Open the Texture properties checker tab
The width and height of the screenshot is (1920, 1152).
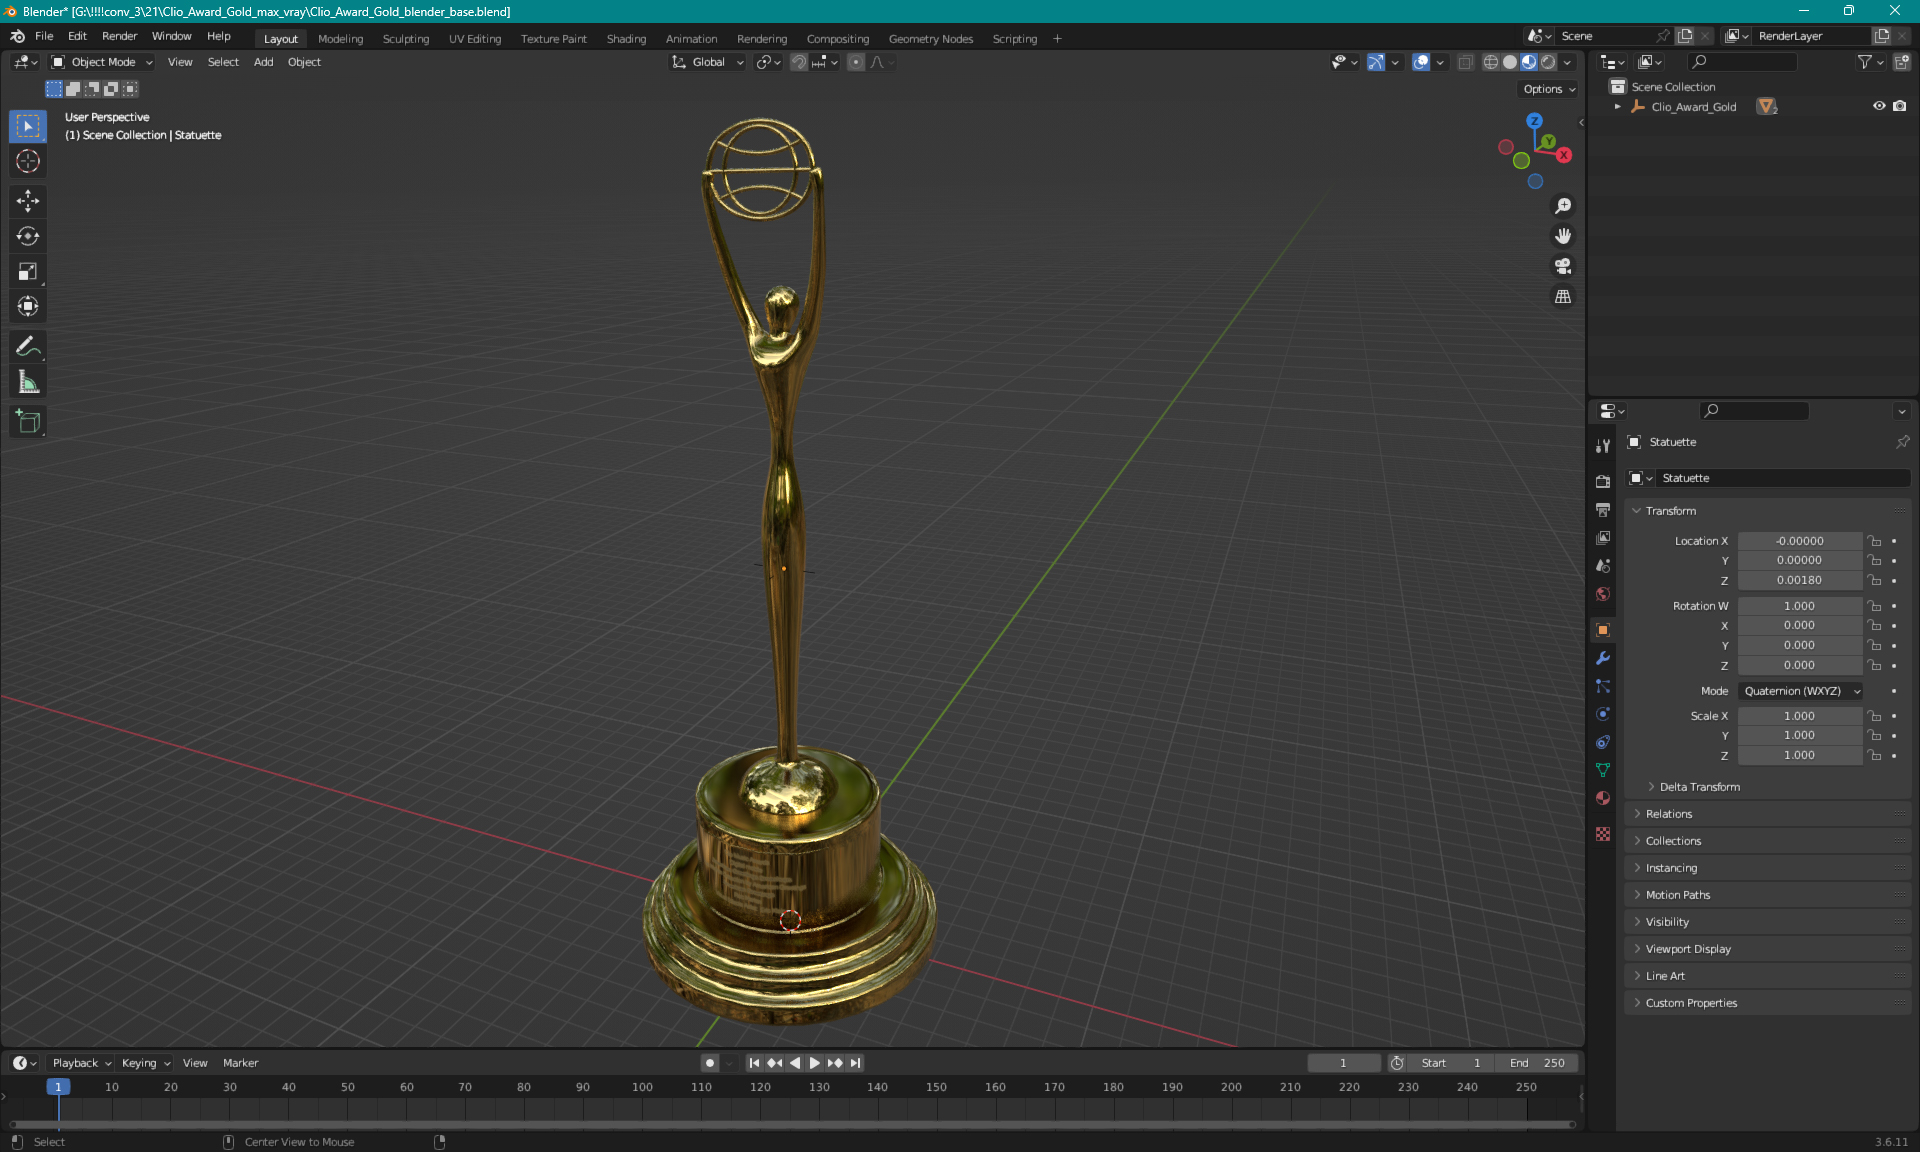(x=1603, y=834)
